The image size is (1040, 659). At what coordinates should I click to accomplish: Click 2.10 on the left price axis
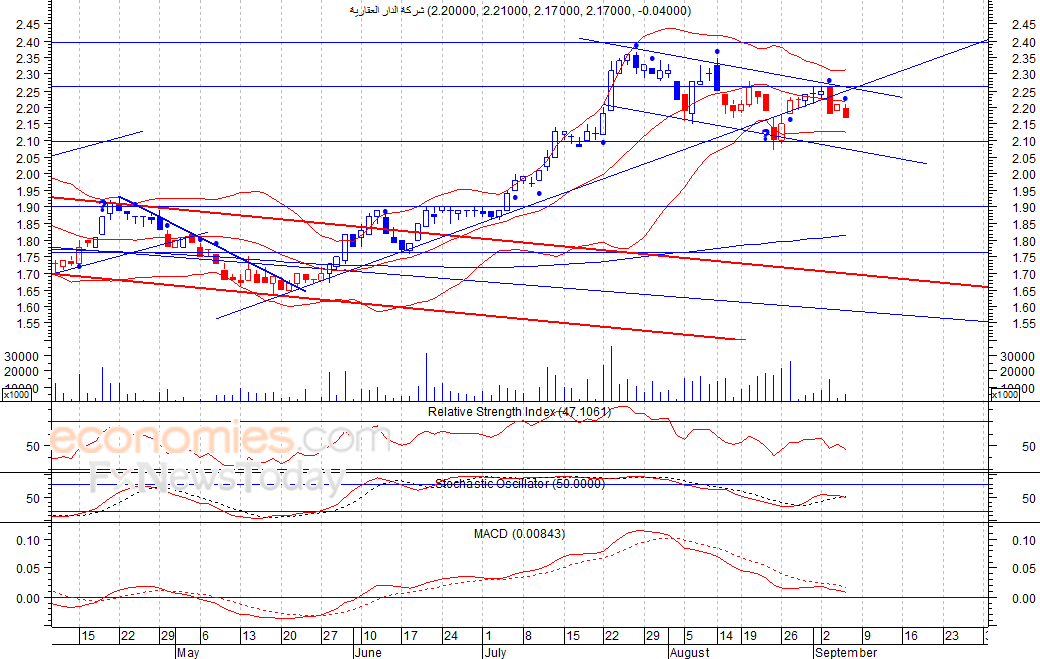(28, 141)
